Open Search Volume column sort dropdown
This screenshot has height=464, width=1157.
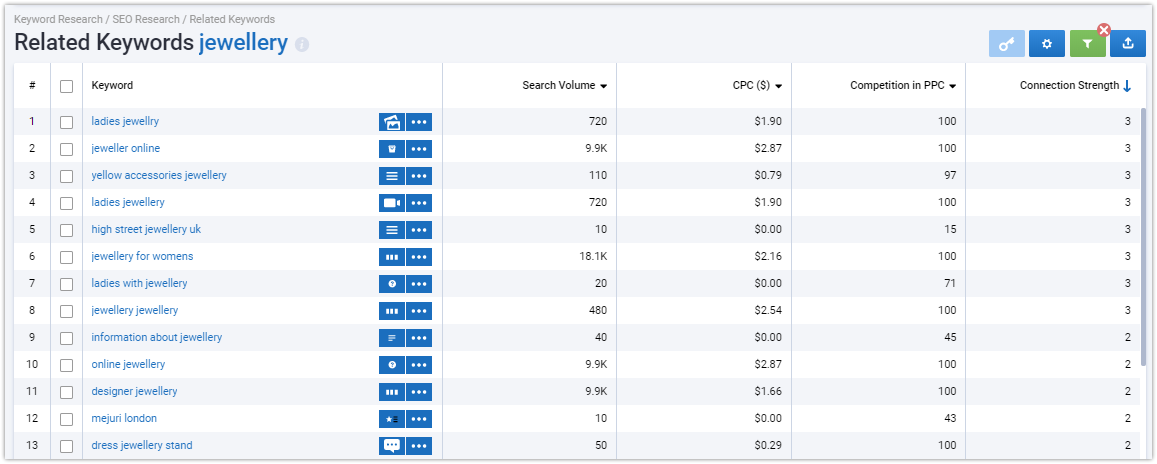tap(604, 86)
